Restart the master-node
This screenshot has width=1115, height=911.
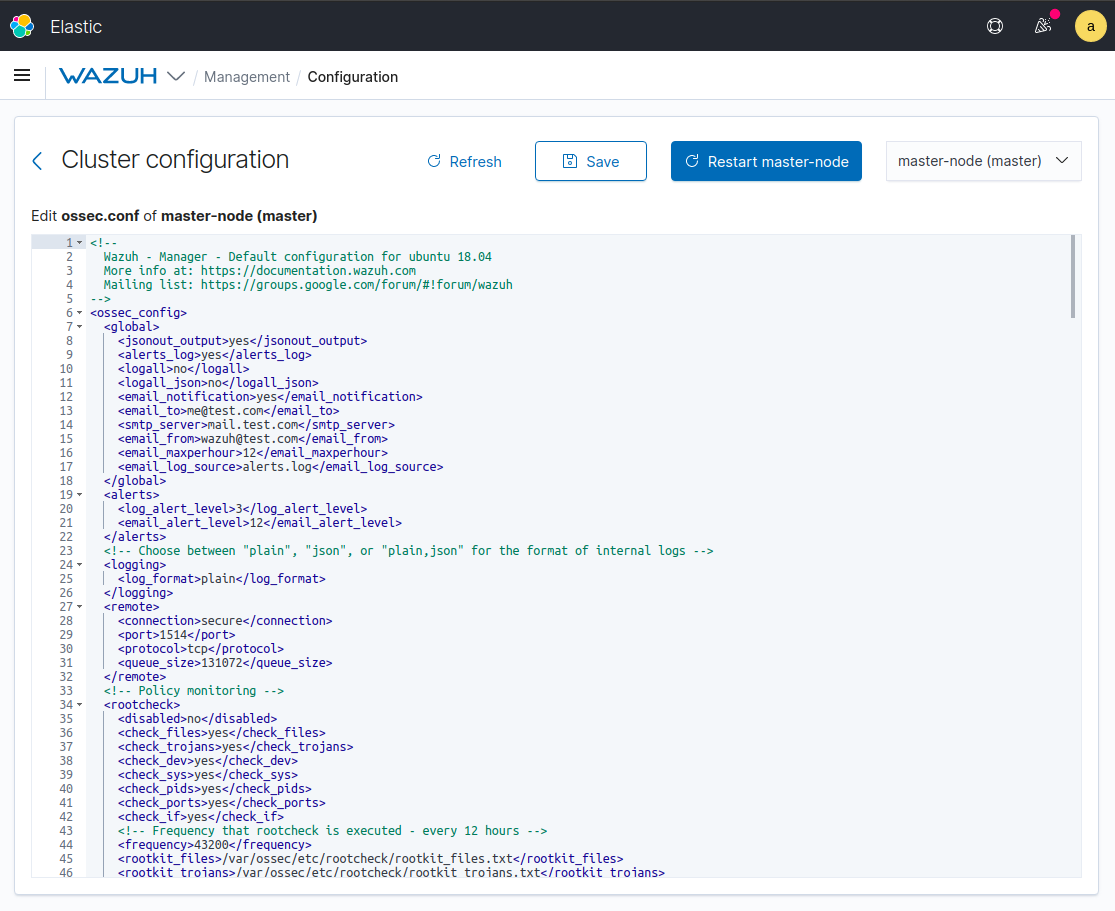tap(766, 160)
